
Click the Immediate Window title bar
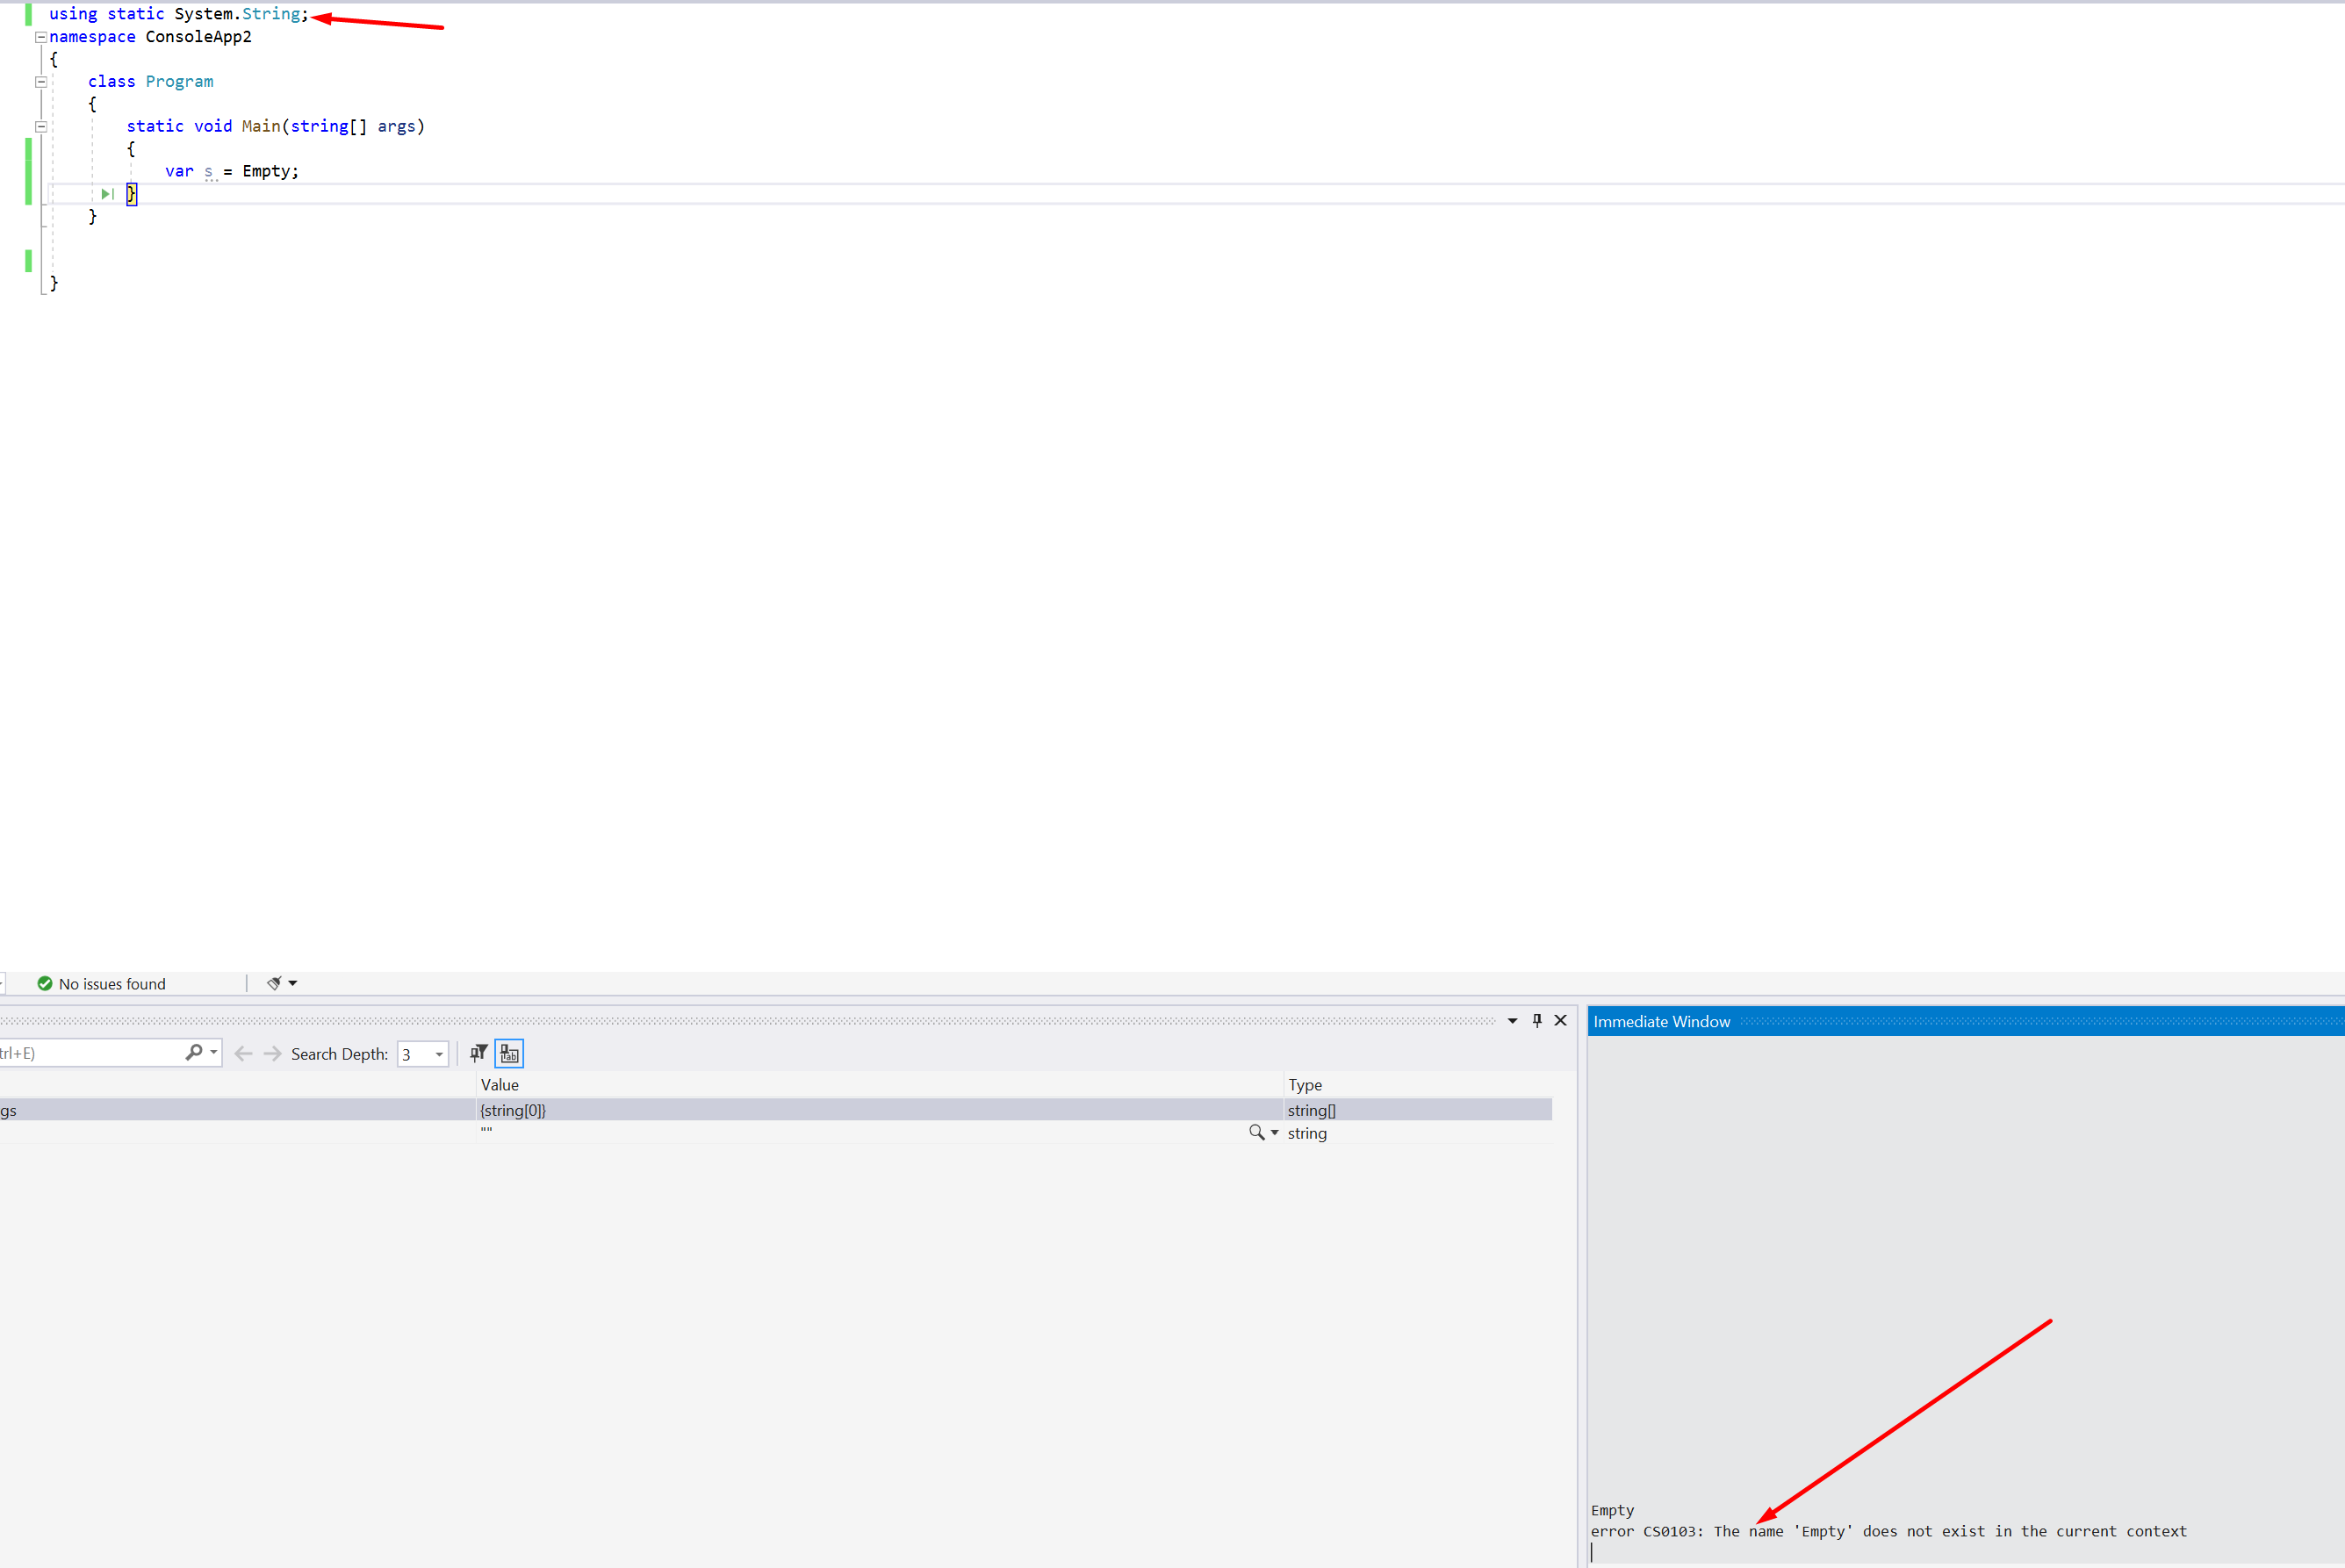point(1662,1021)
